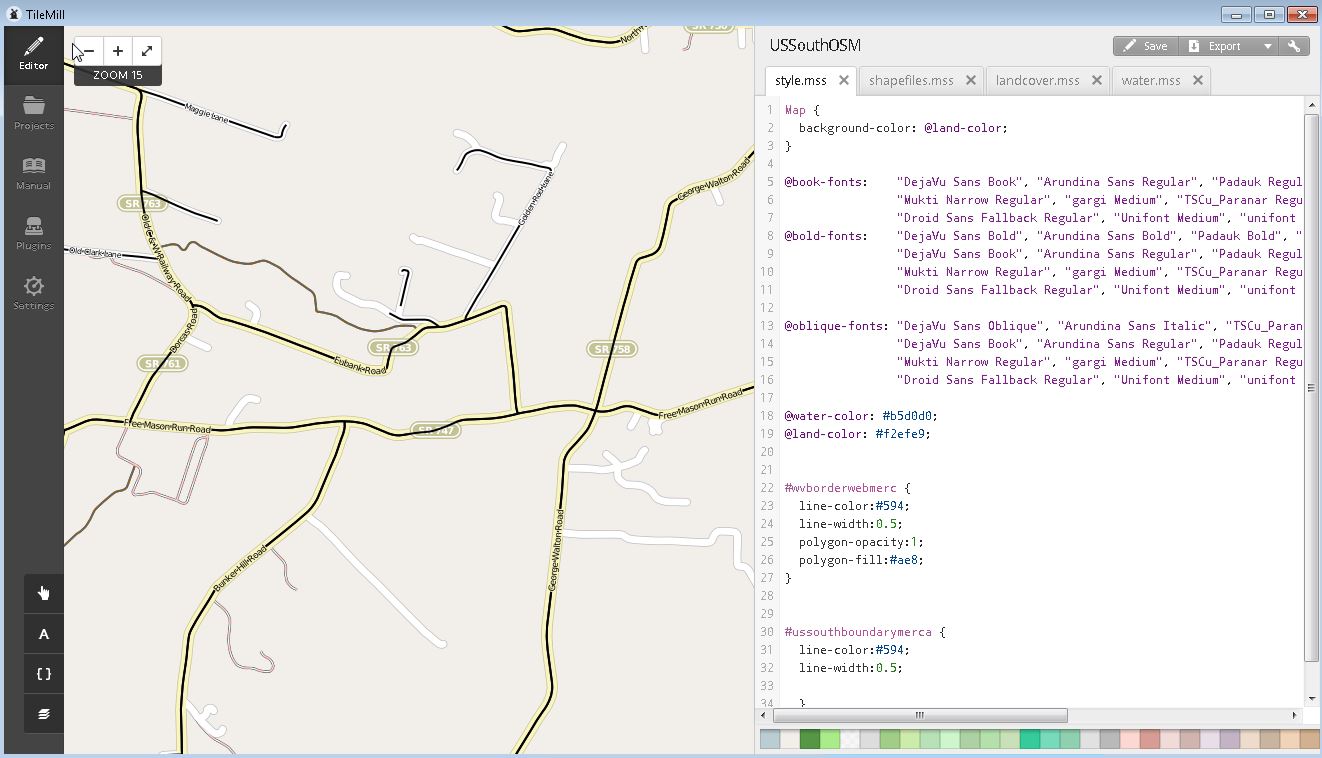Image resolution: width=1322 pixels, height=758 pixels.
Task: Switch to the landcover.mss tab
Action: point(1037,80)
